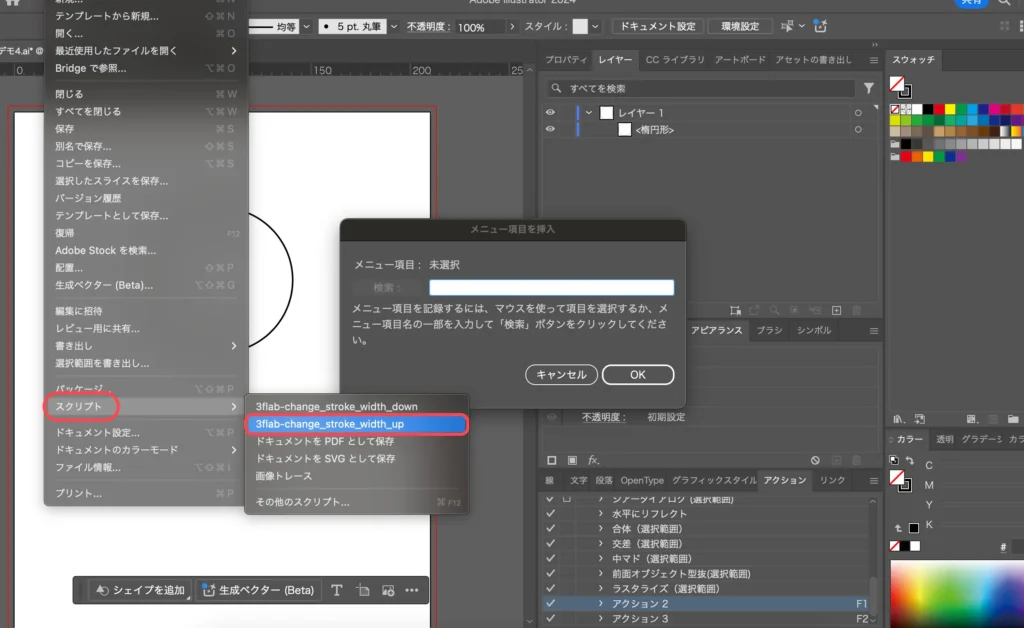Image resolution: width=1024 pixels, height=628 pixels.
Task: Click the swap fill and stroke arrows in Color panel
Action: coord(910,461)
